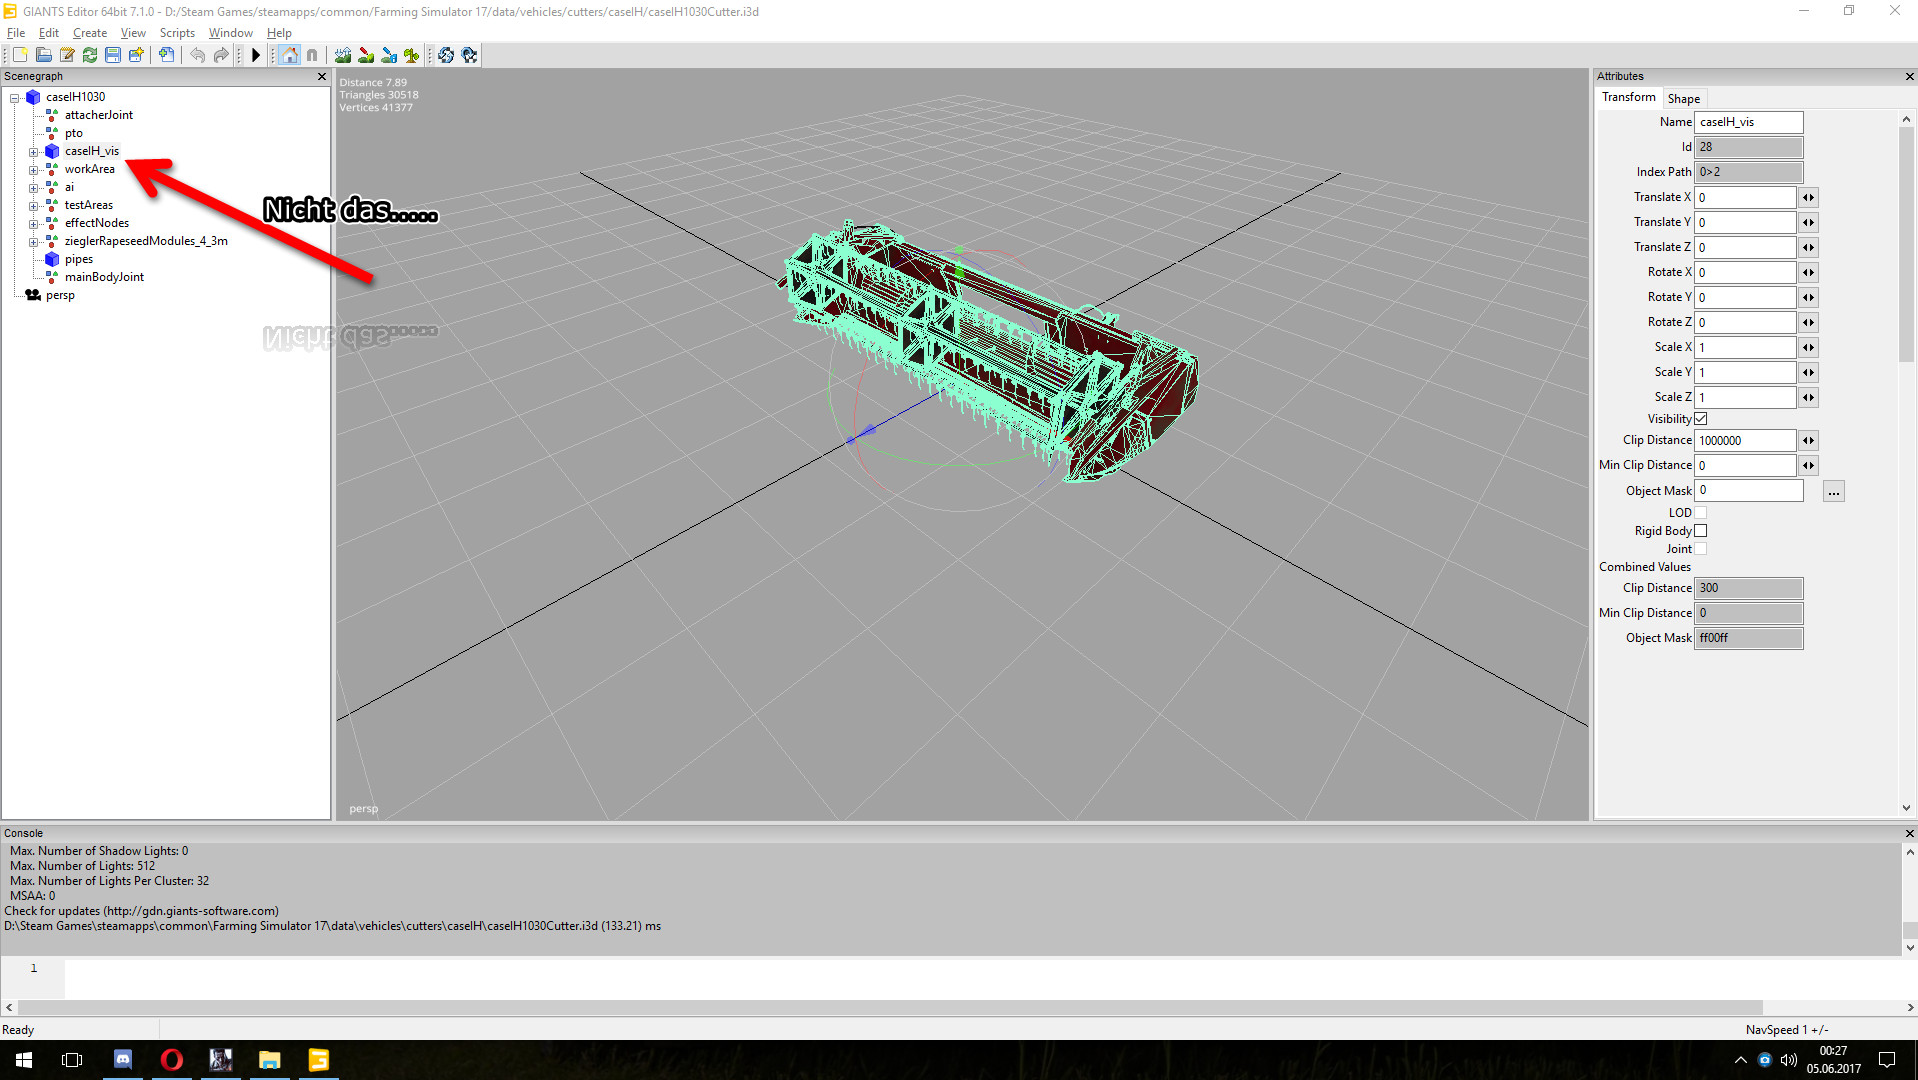Toggle the home navigation mode icon
The height and width of the screenshot is (1080, 1918).
coord(289,55)
